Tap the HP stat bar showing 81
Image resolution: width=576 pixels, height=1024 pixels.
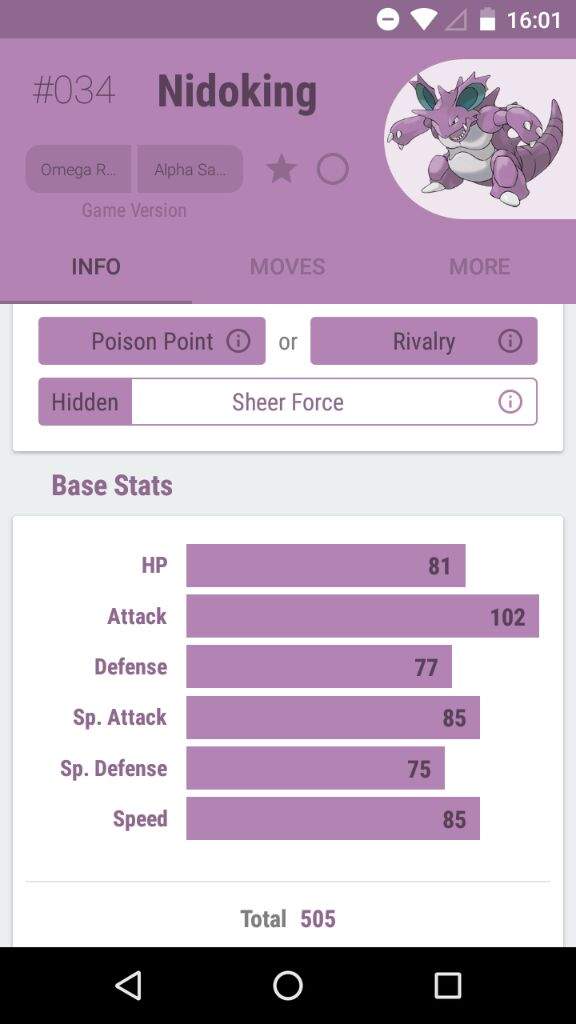326,565
